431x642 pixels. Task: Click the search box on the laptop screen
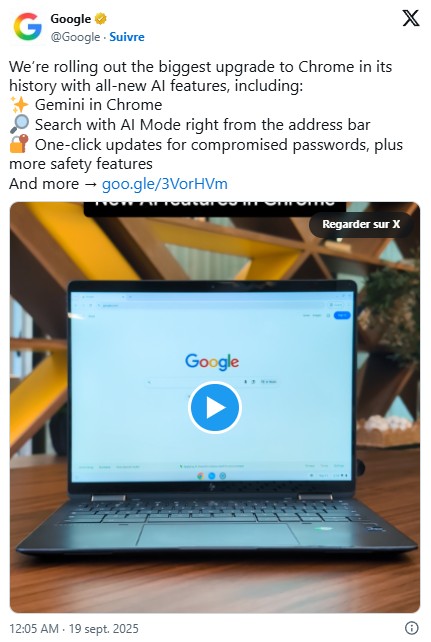pos(213,382)
